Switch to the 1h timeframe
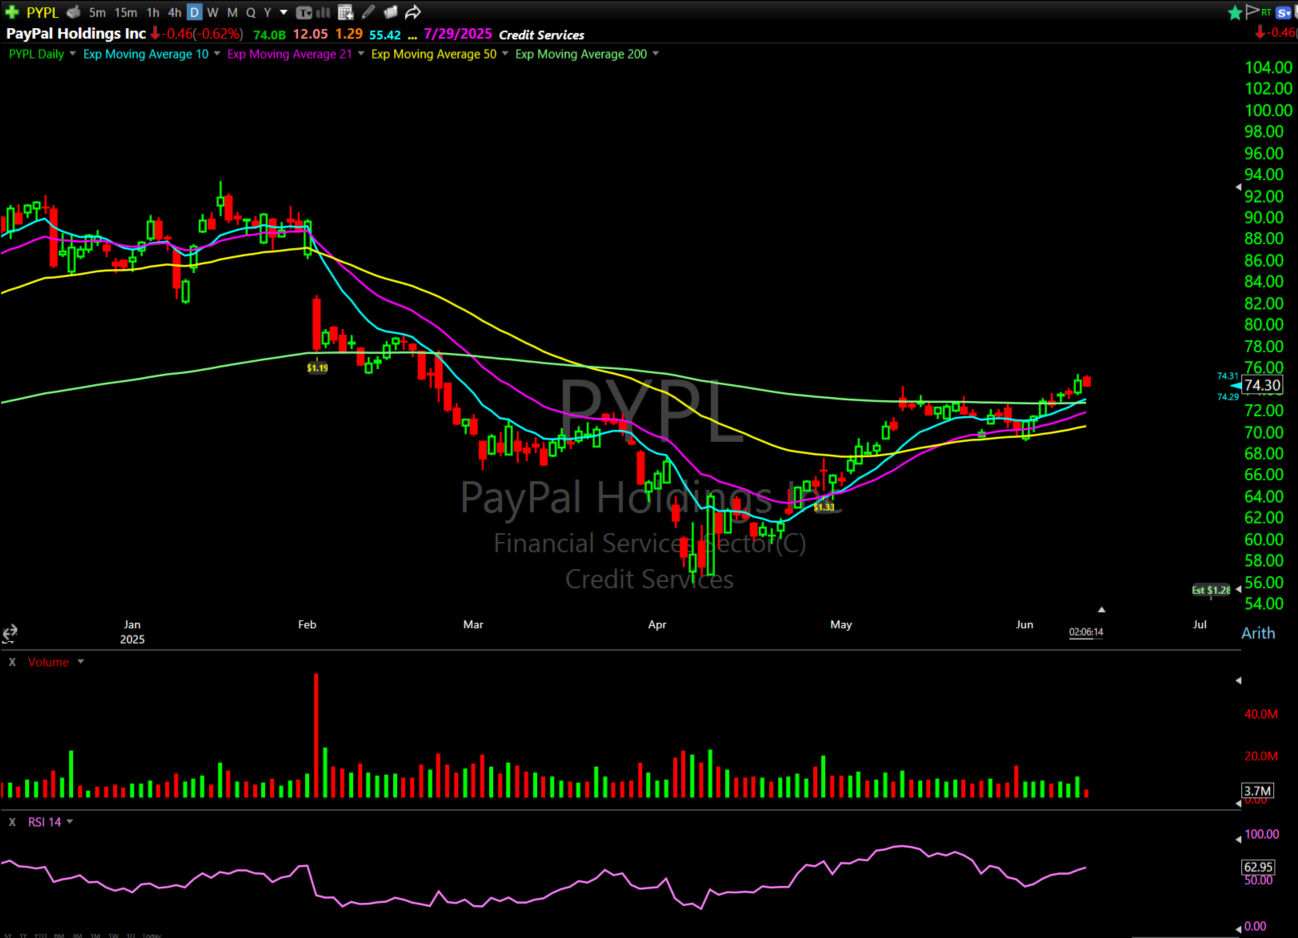 153,12
